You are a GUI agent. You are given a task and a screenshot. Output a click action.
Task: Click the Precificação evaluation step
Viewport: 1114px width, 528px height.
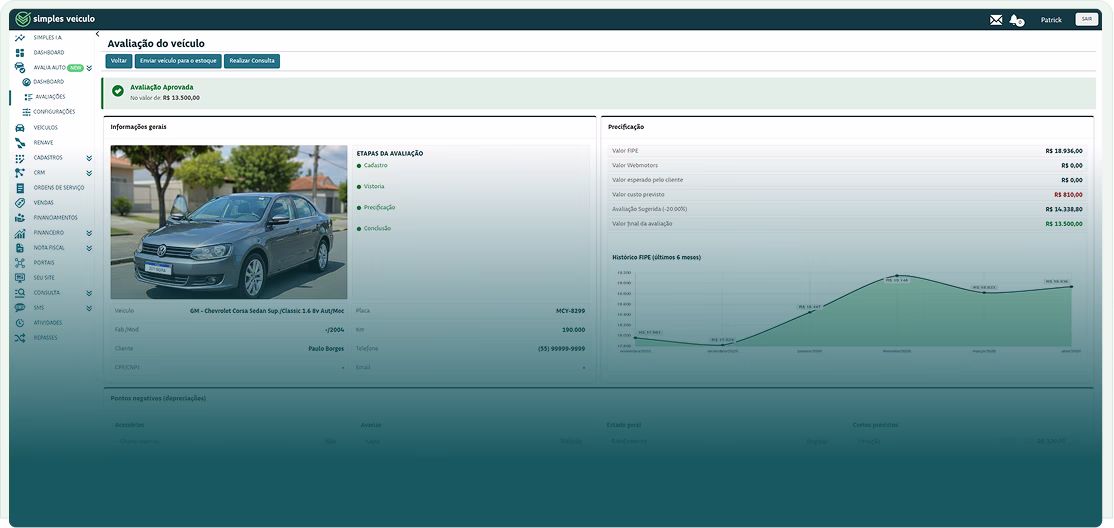coord(379,208)
